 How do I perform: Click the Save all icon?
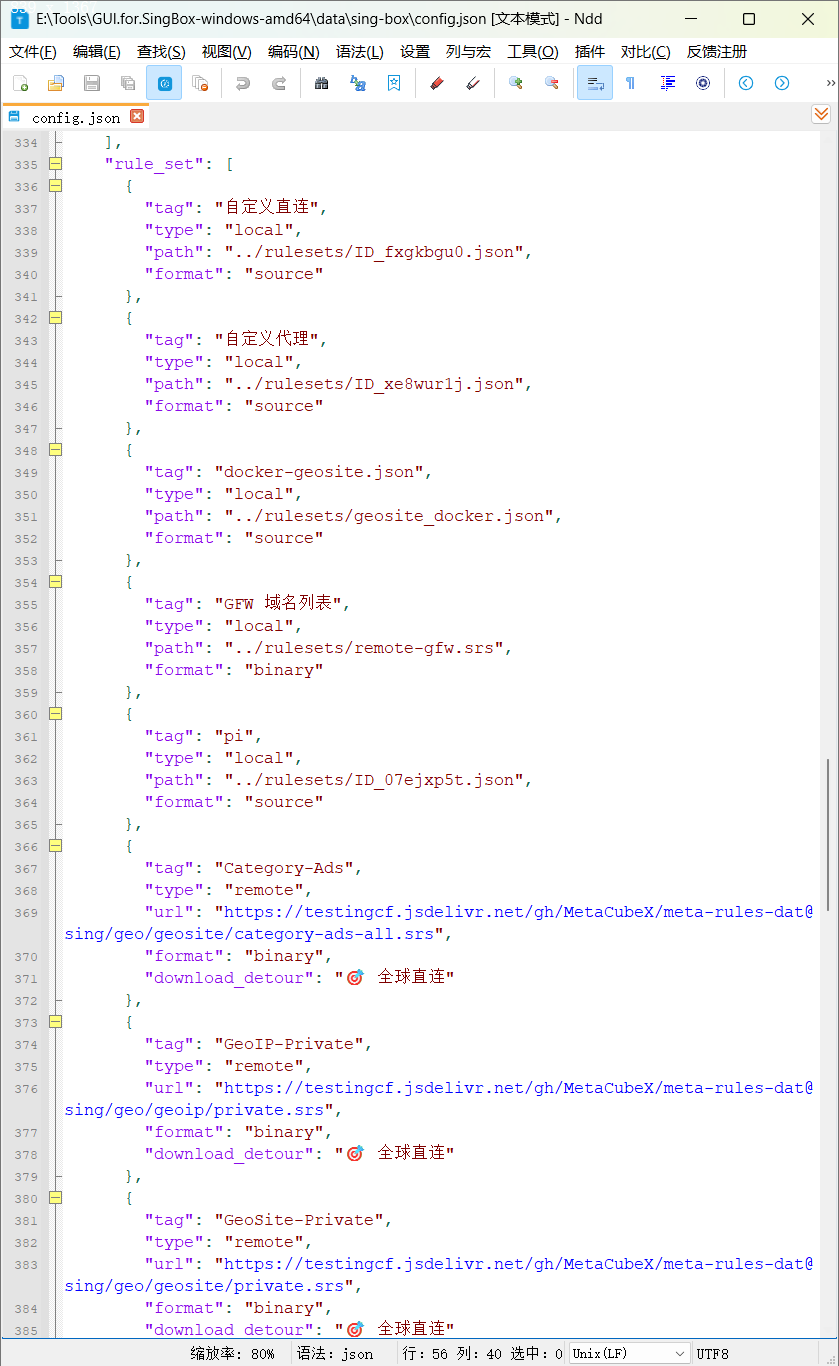(x=128, y=83)
